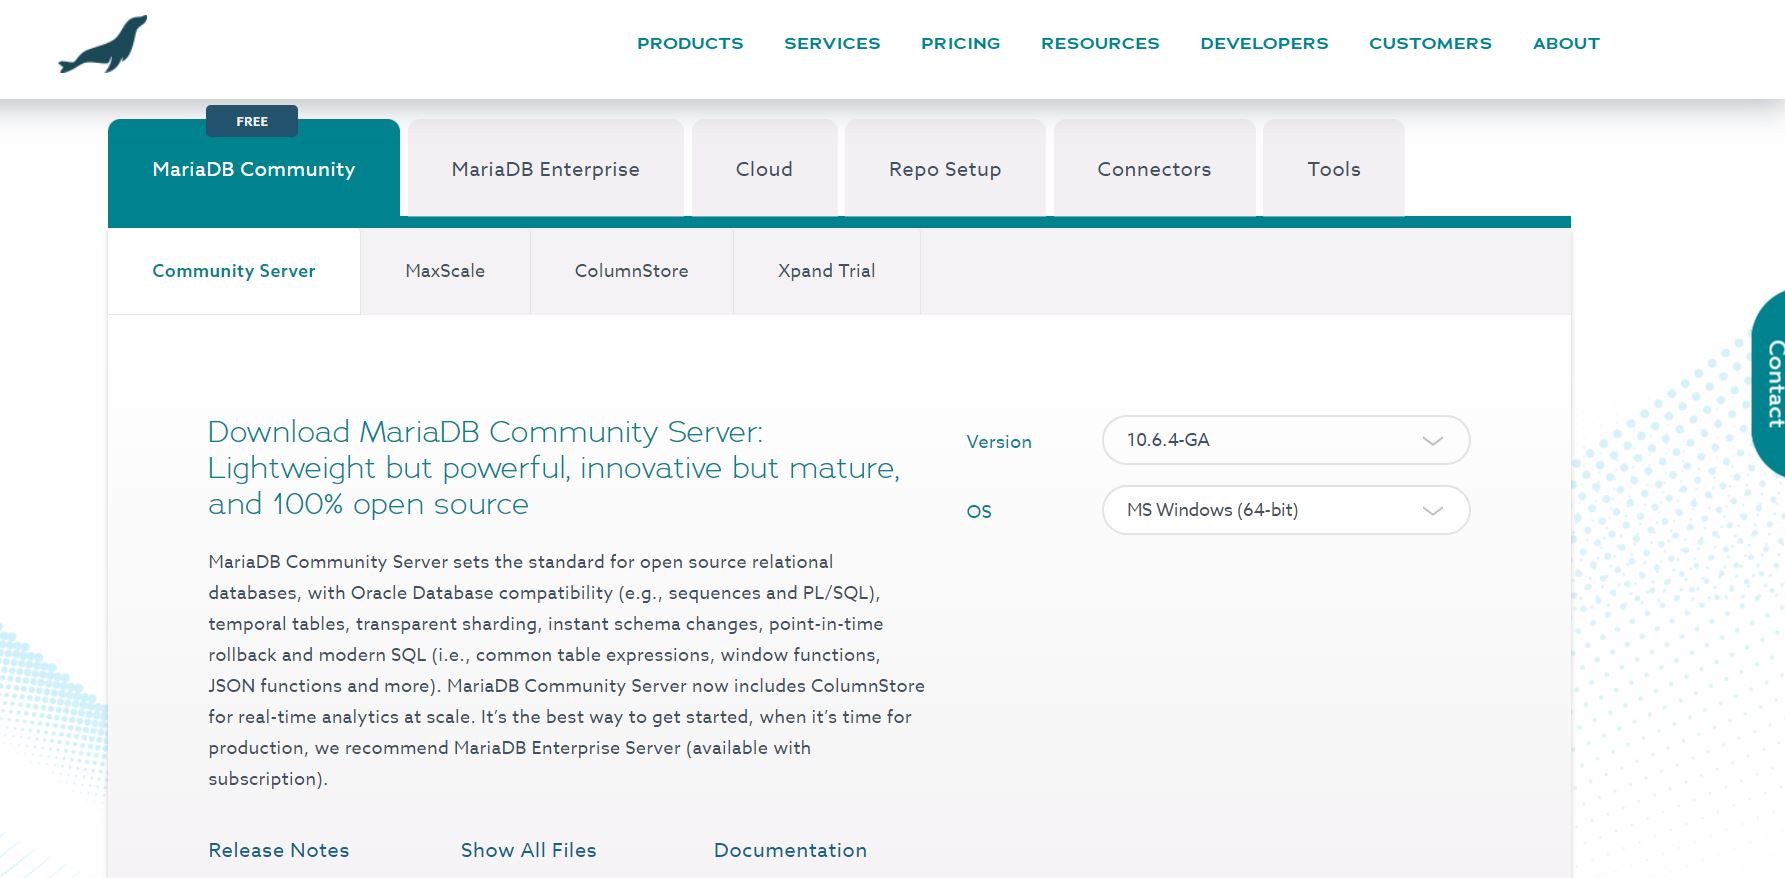
Task: Open the Developers navigation menu
Action: click(x=1264, y=43)
